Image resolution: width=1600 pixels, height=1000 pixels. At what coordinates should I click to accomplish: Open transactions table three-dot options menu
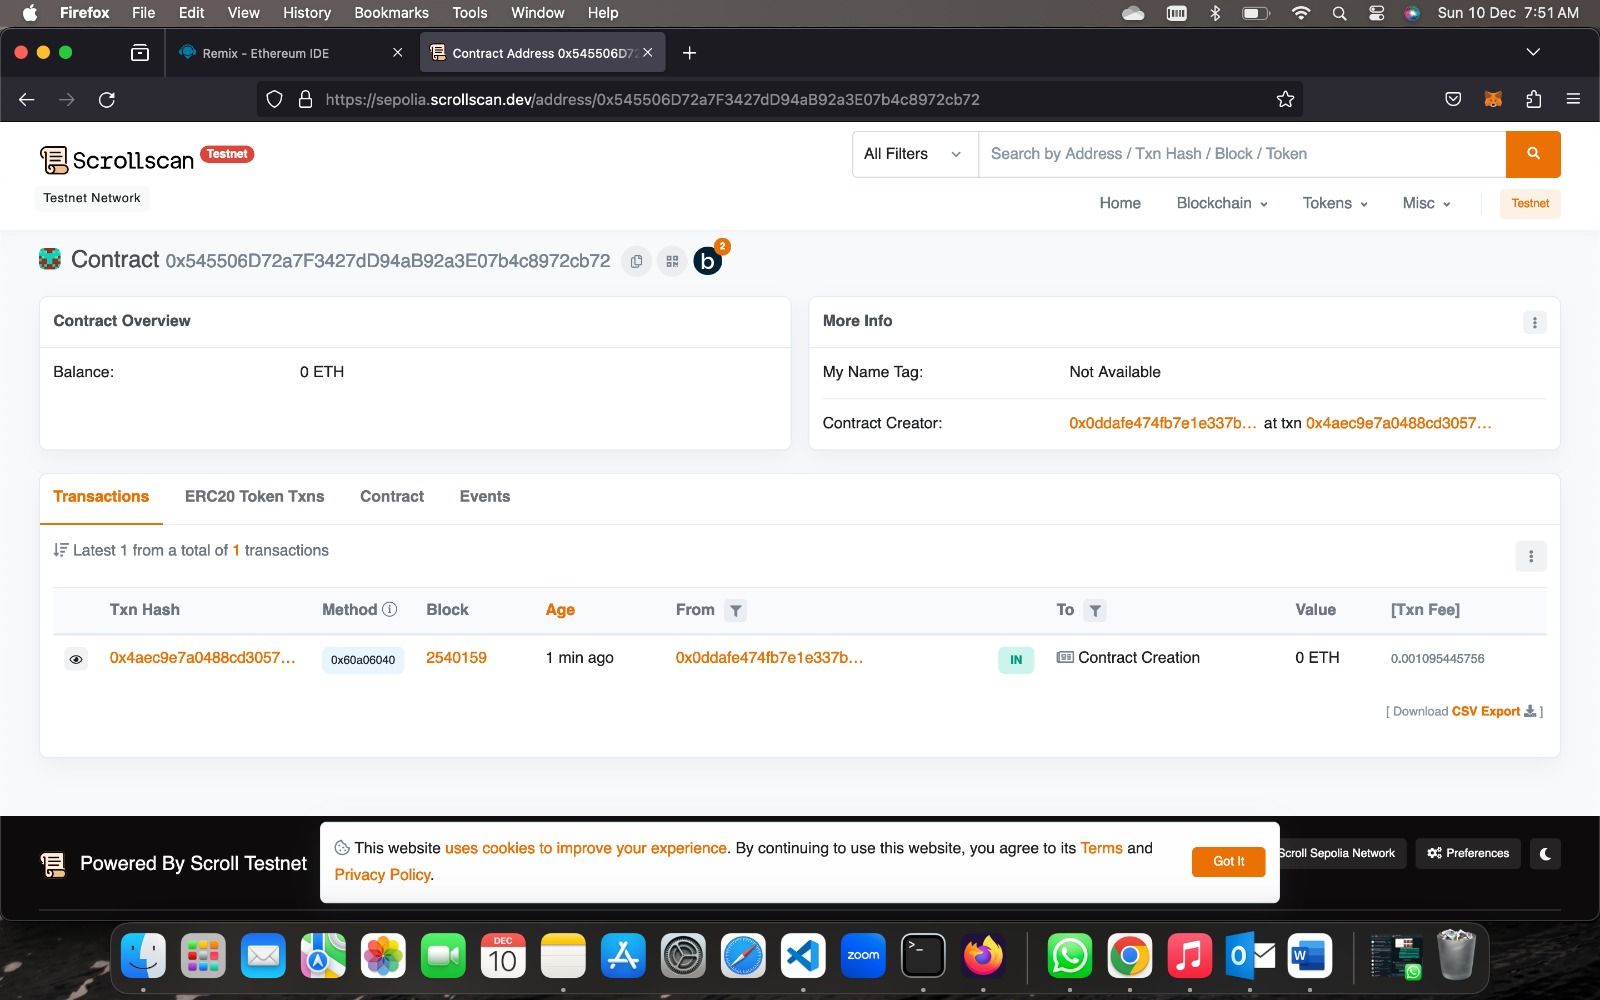[x=1531, y=556]
